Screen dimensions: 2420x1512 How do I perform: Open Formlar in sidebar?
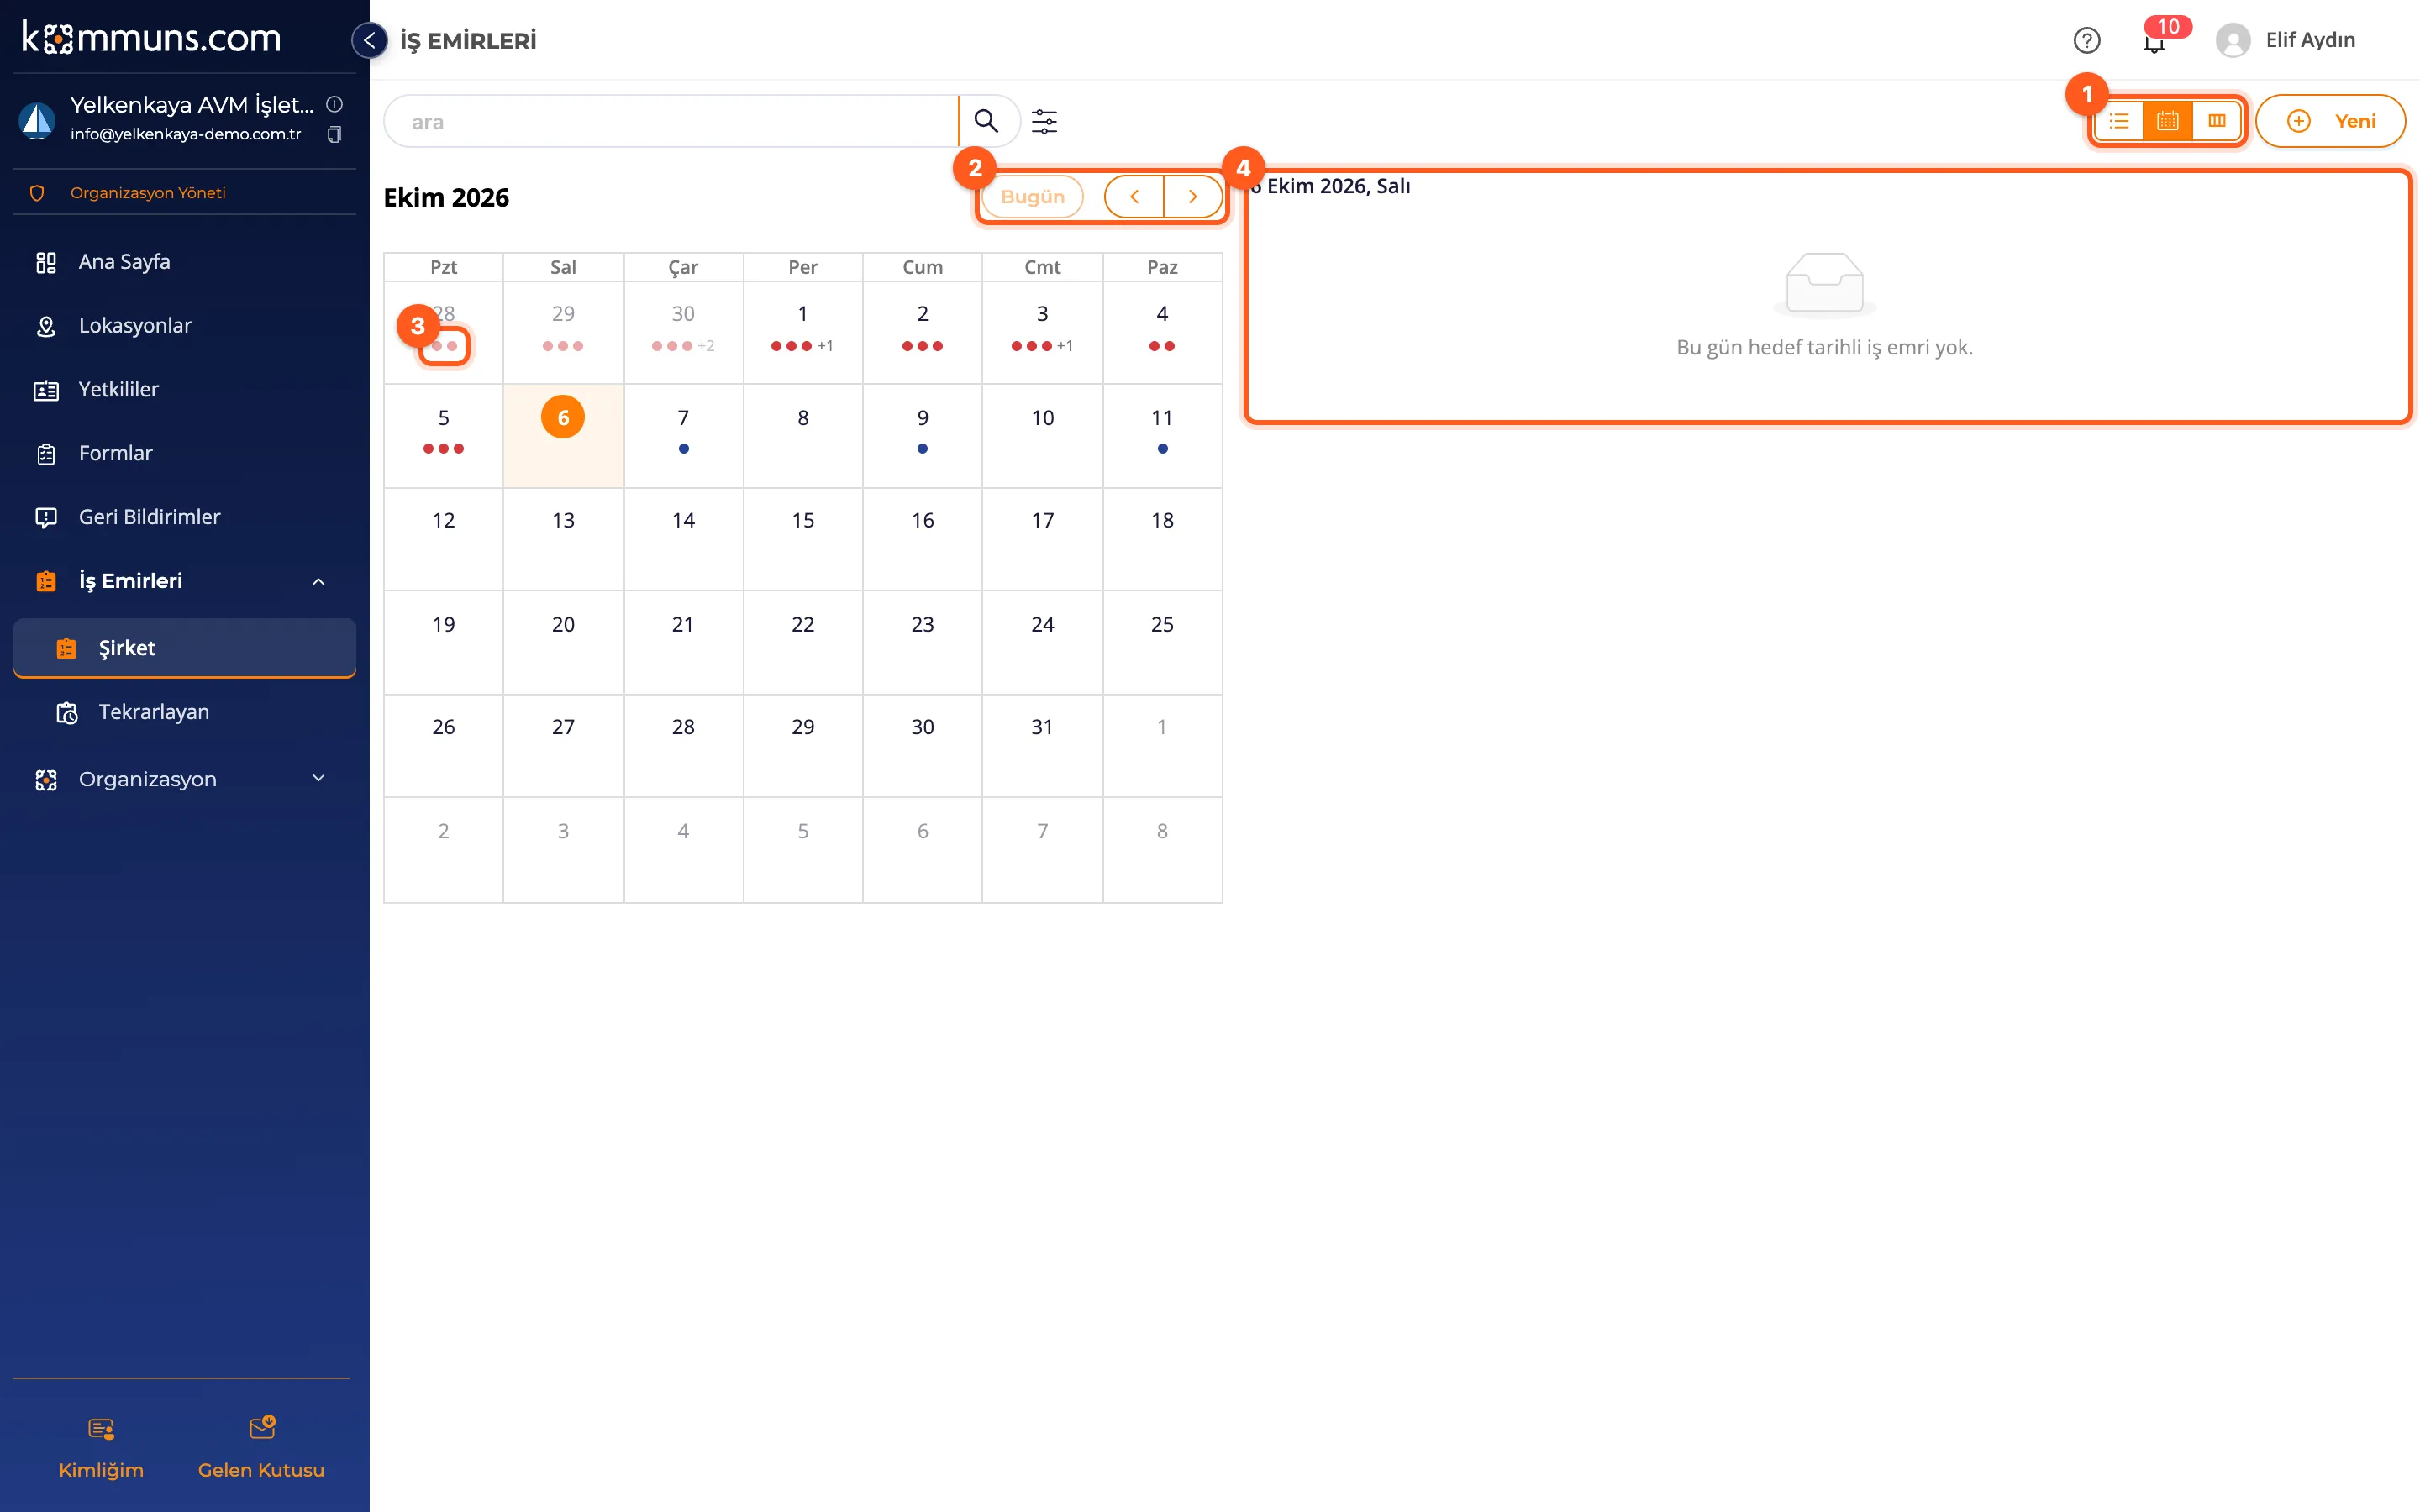coord(184,453)
